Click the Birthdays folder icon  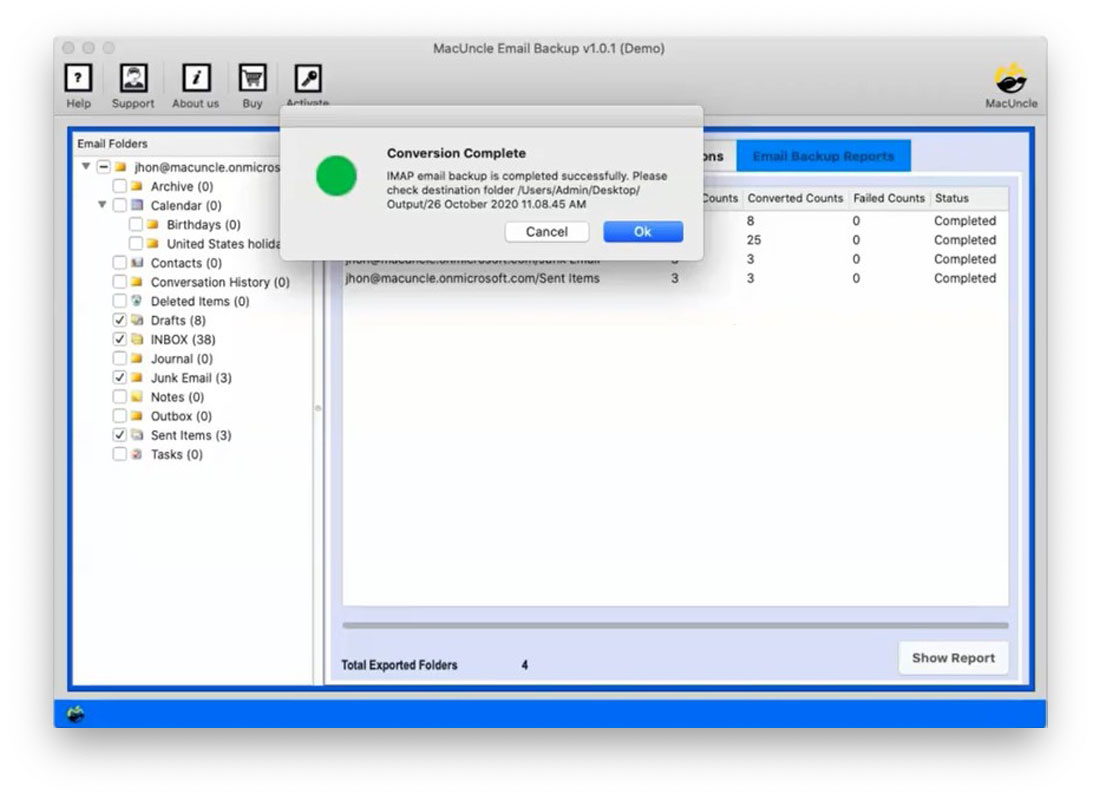point(153,224)
